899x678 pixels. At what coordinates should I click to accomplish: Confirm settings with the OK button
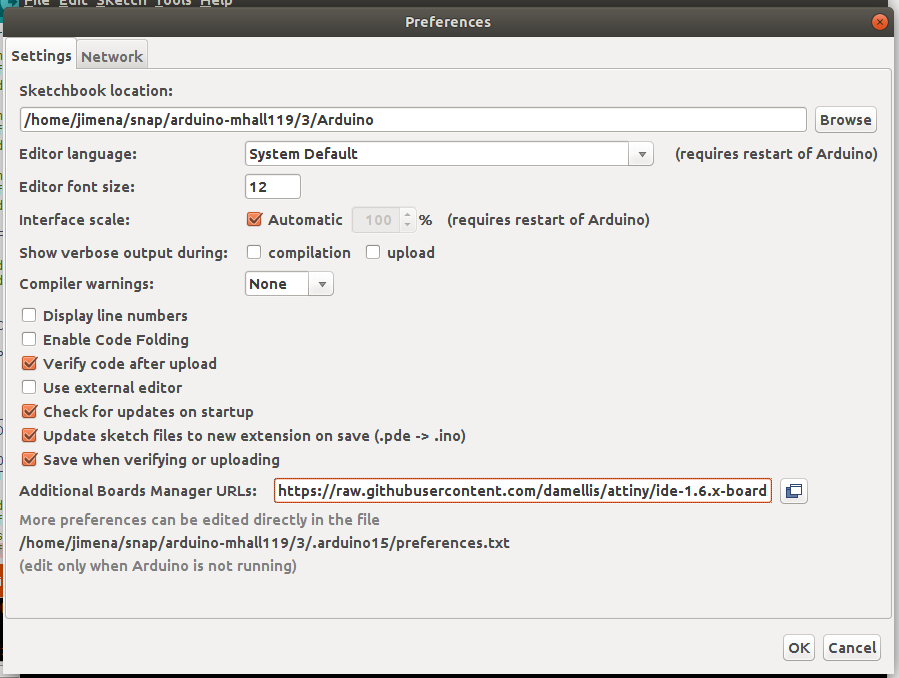point(799,648)
